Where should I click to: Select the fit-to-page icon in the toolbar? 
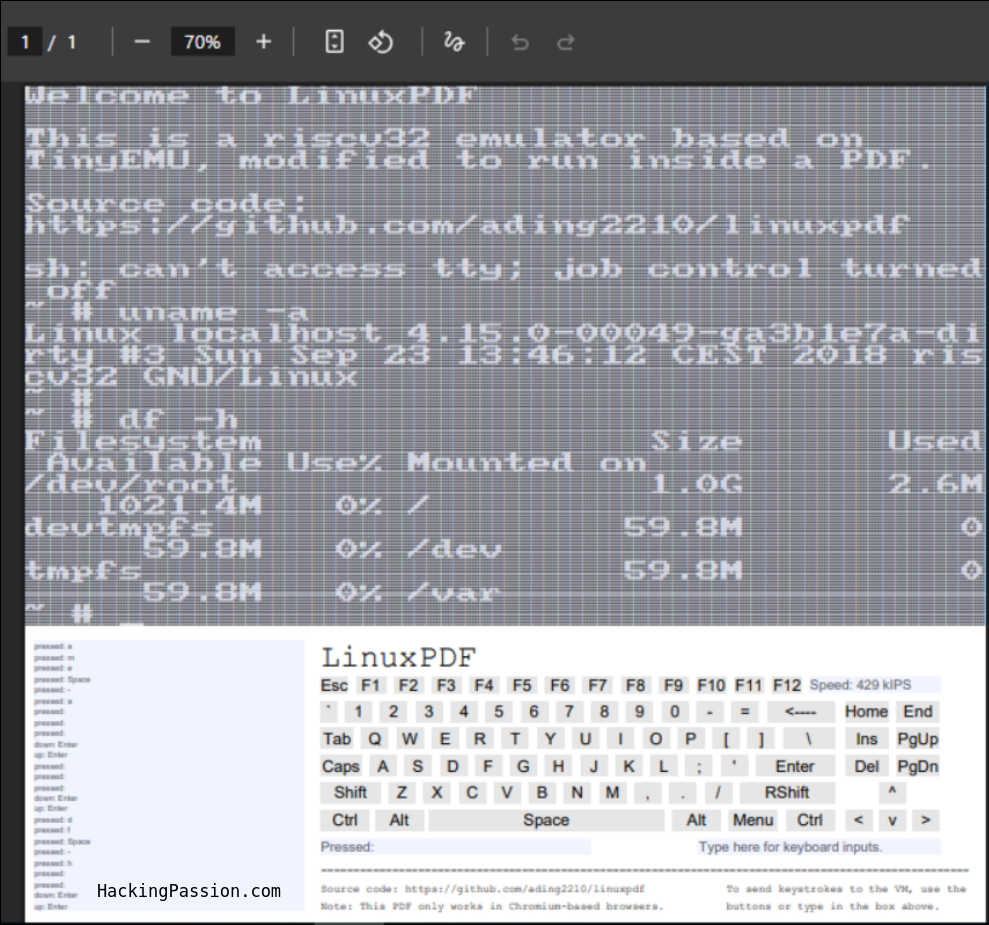coord(334,41)
